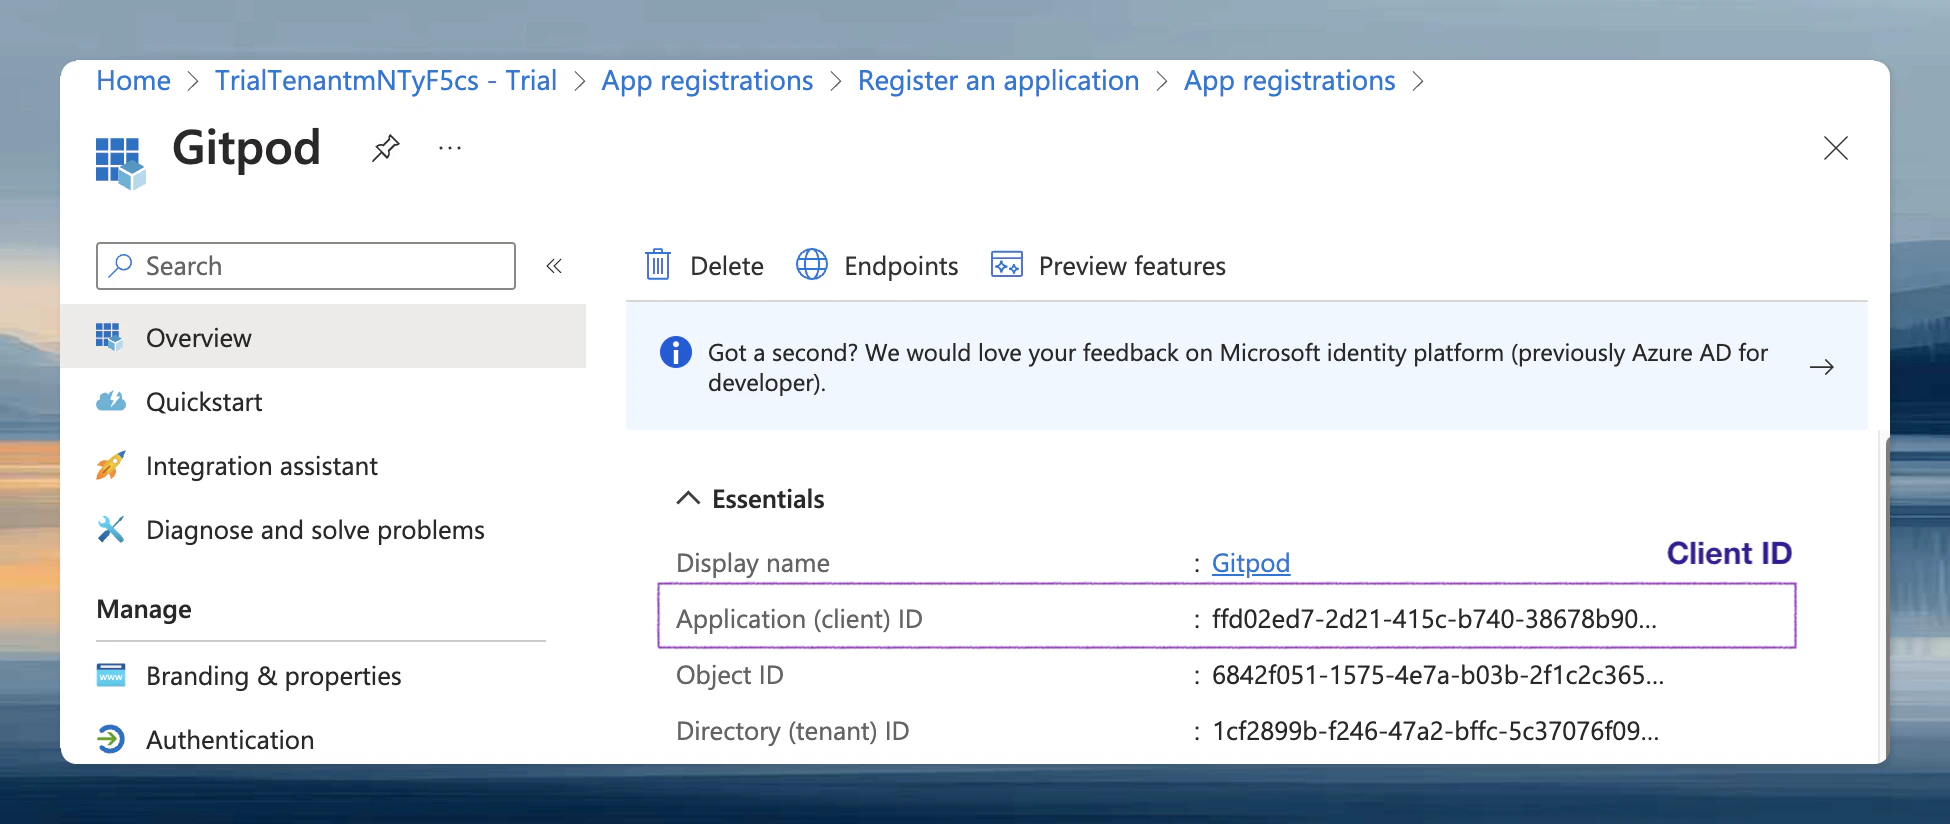Open Endpoints from the toolbar
The width and height of the screenshot is (1950, 824).
pos(901,266)
